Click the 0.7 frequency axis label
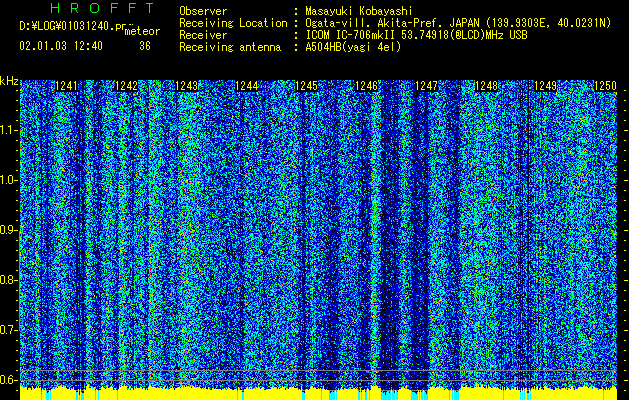 [8, 330]
